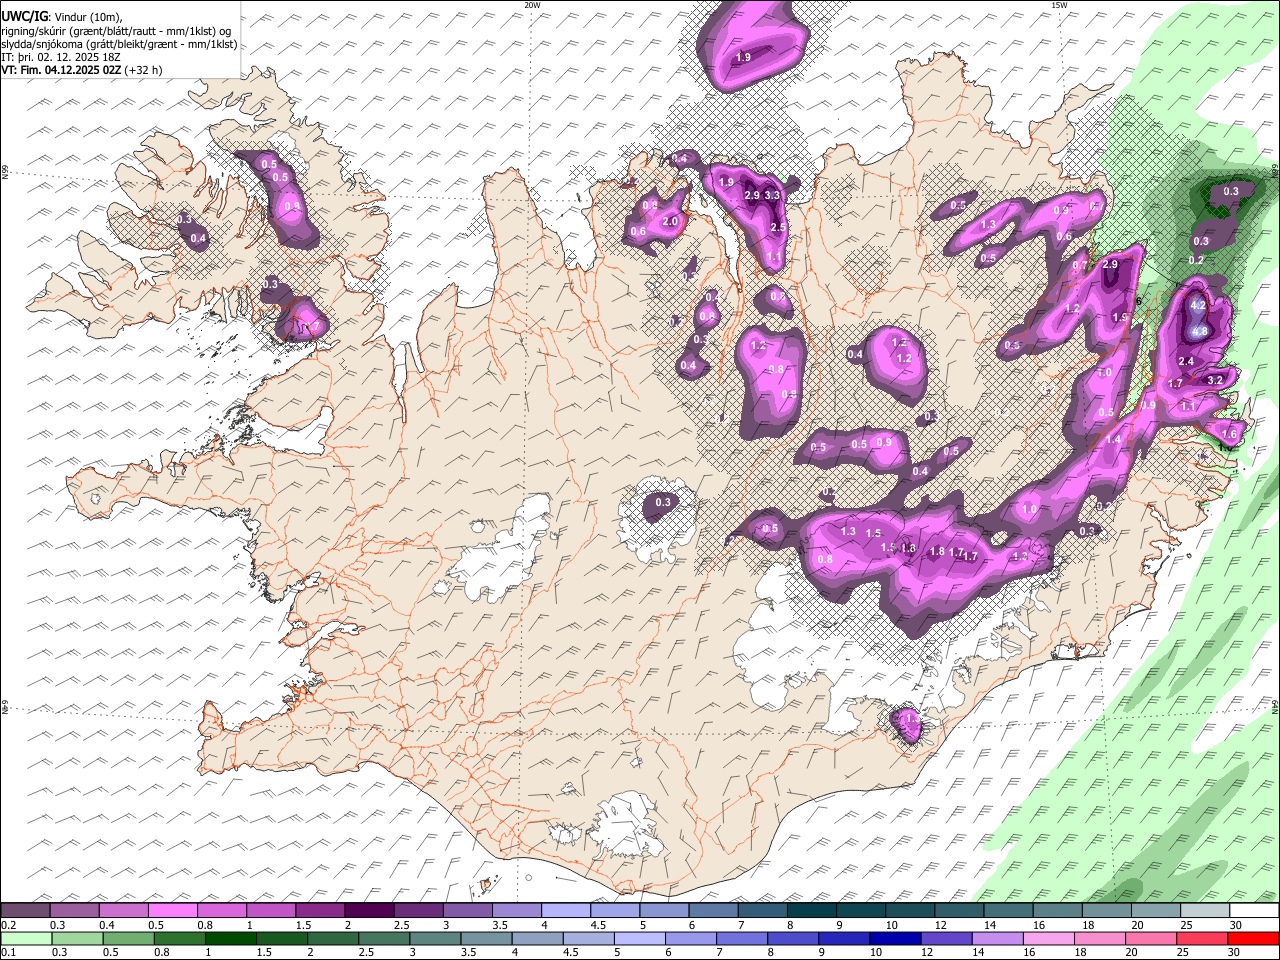Click the '7' label on the snow scale
This screenshot has height=960, width=1280.
pyautogui.click(x=741, y=925)
